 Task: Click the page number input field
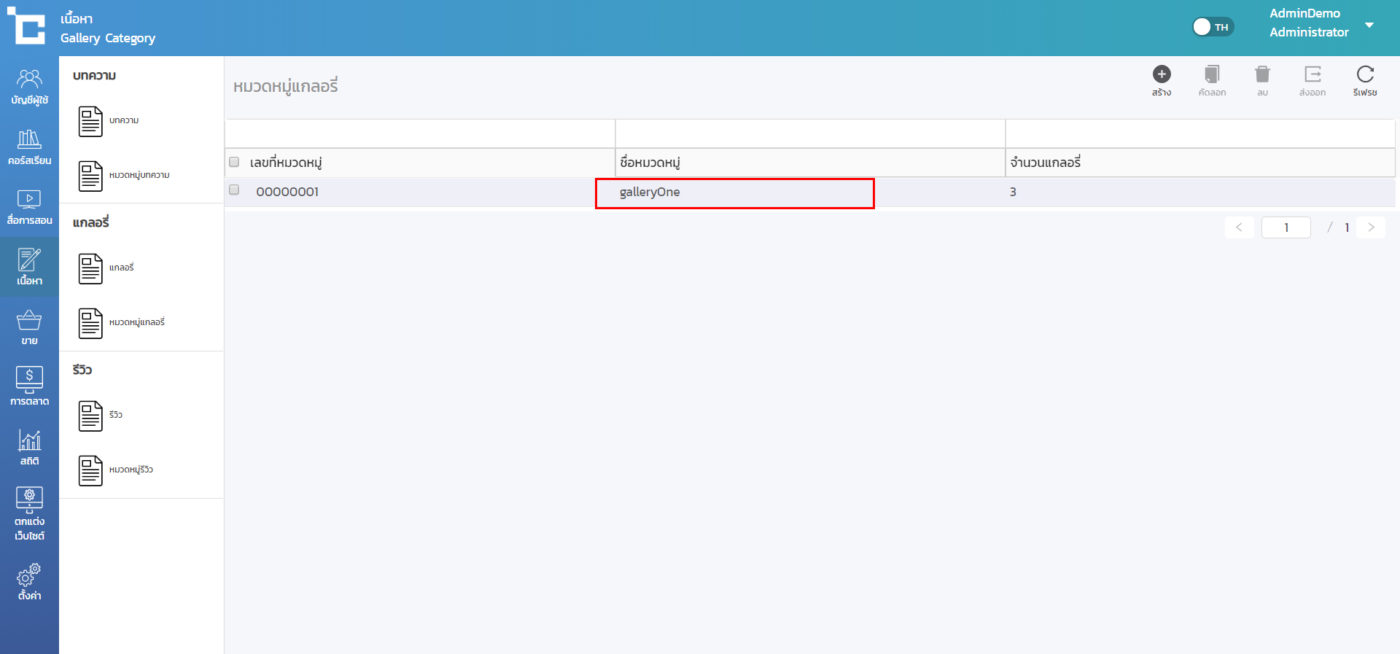click(1286, 227)
